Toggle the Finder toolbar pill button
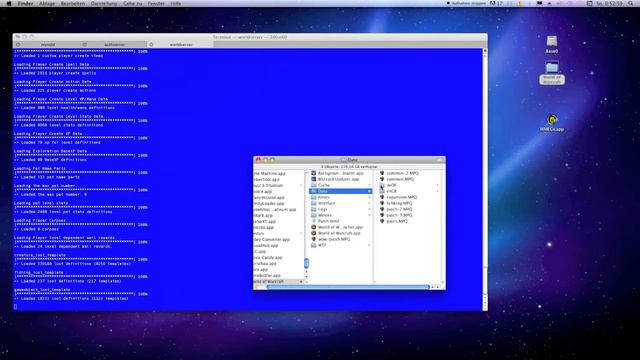This screenshot has height=360, width=640. 440,160
